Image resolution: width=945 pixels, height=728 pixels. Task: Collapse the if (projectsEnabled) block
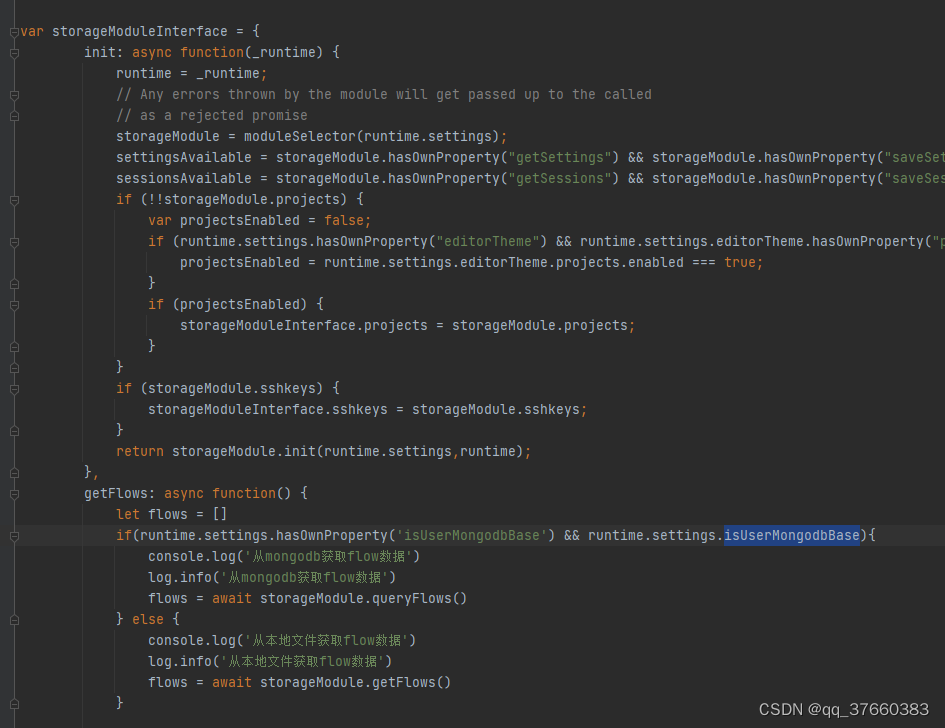pyautogui.click(x=12, y=303)
